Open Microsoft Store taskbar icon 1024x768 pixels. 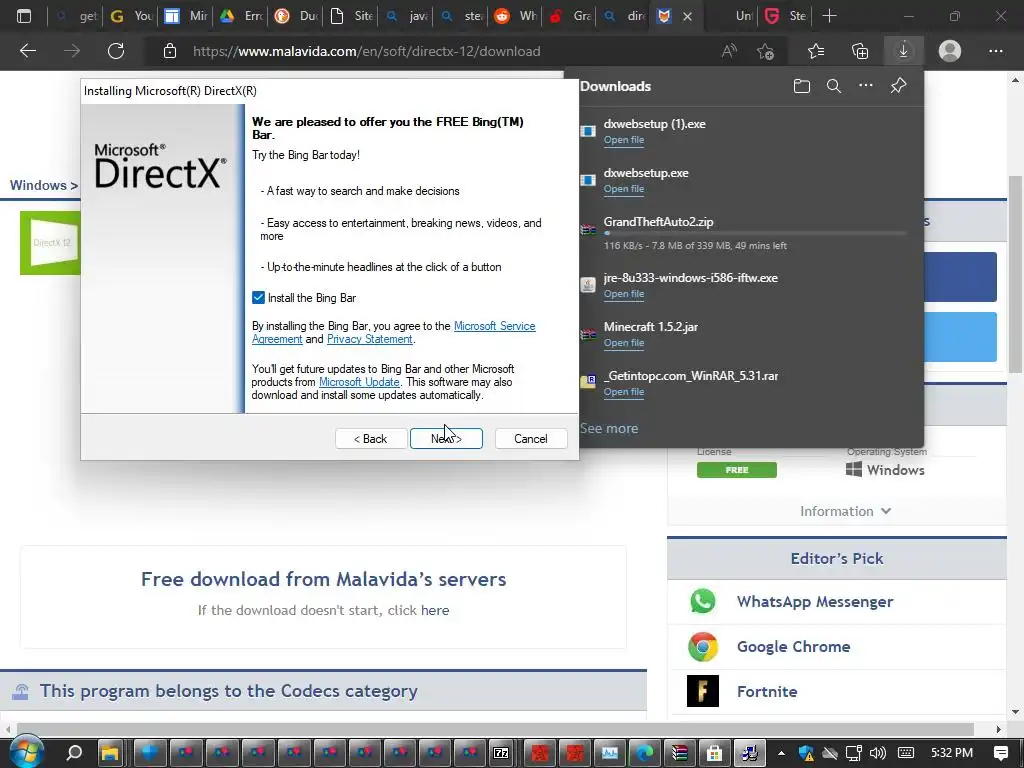click(x=714, y=753)
